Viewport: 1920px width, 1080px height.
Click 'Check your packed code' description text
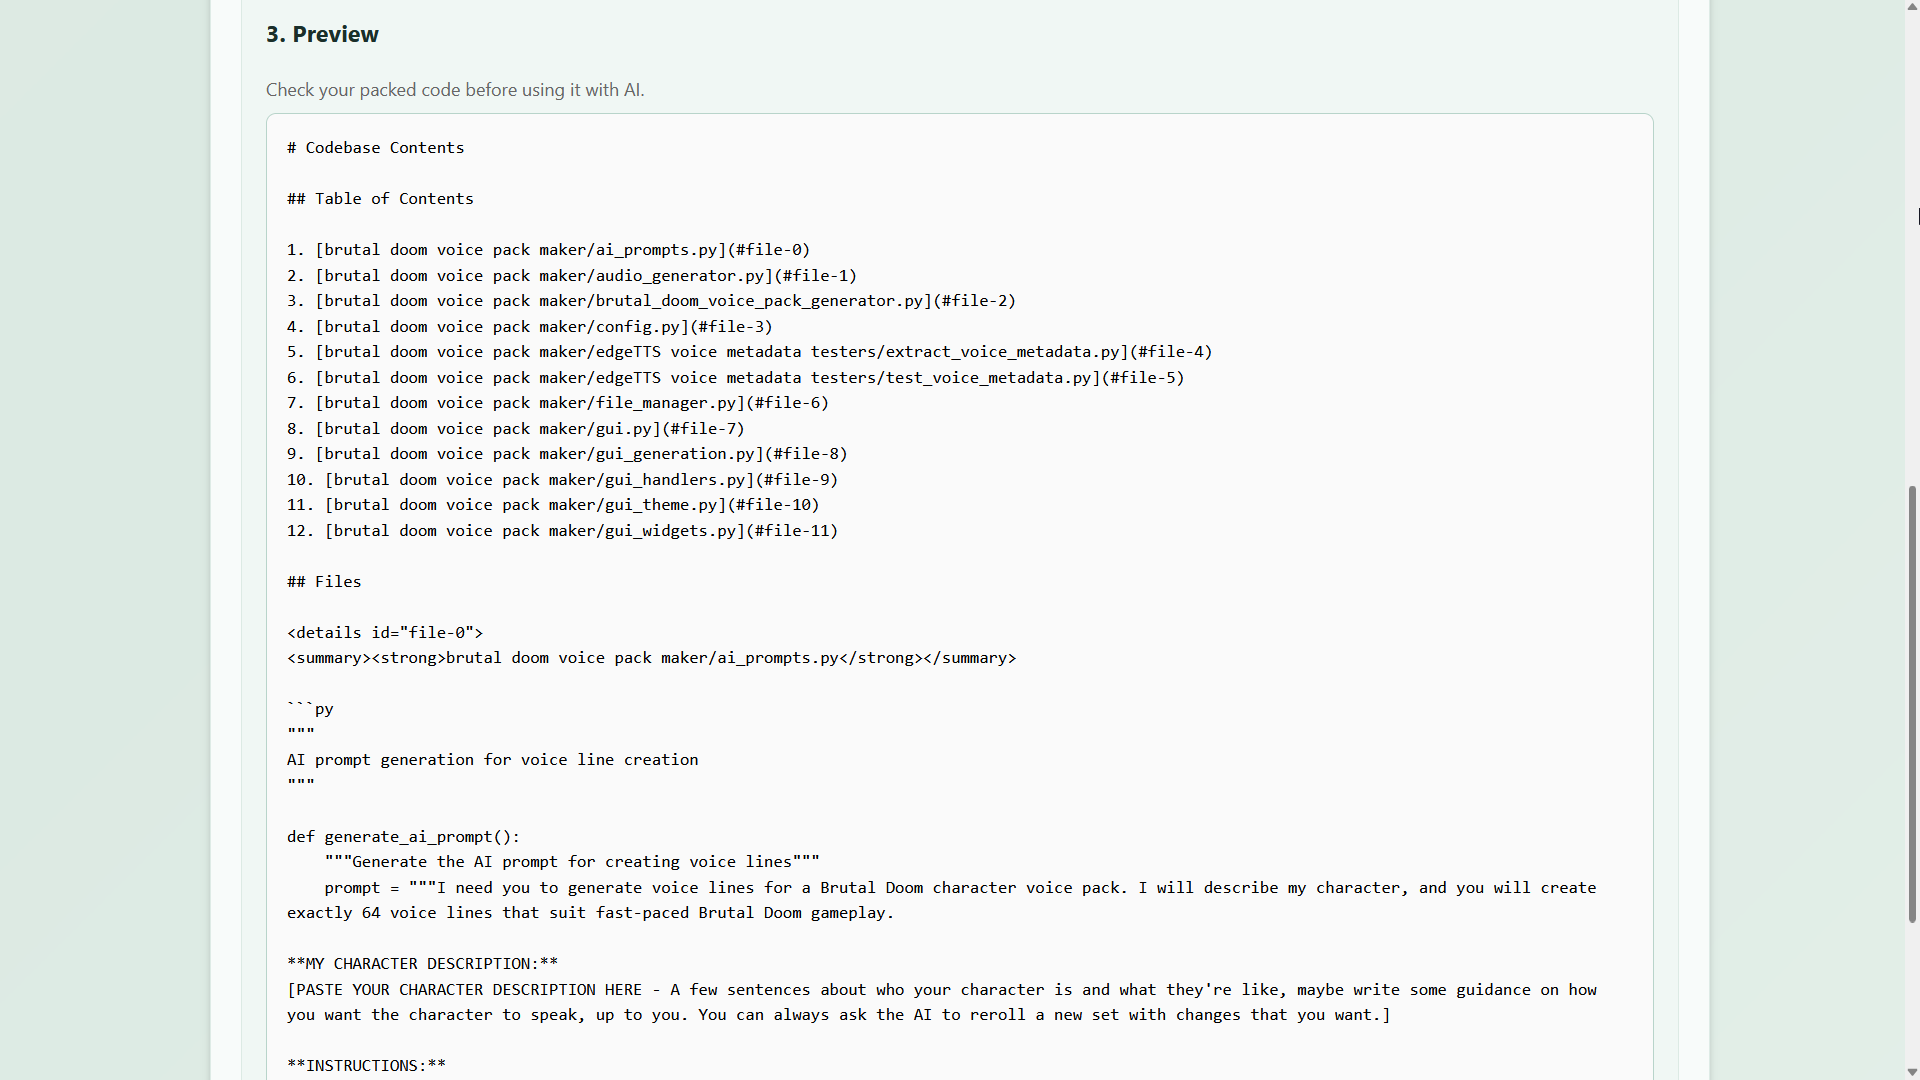point(455,90)
